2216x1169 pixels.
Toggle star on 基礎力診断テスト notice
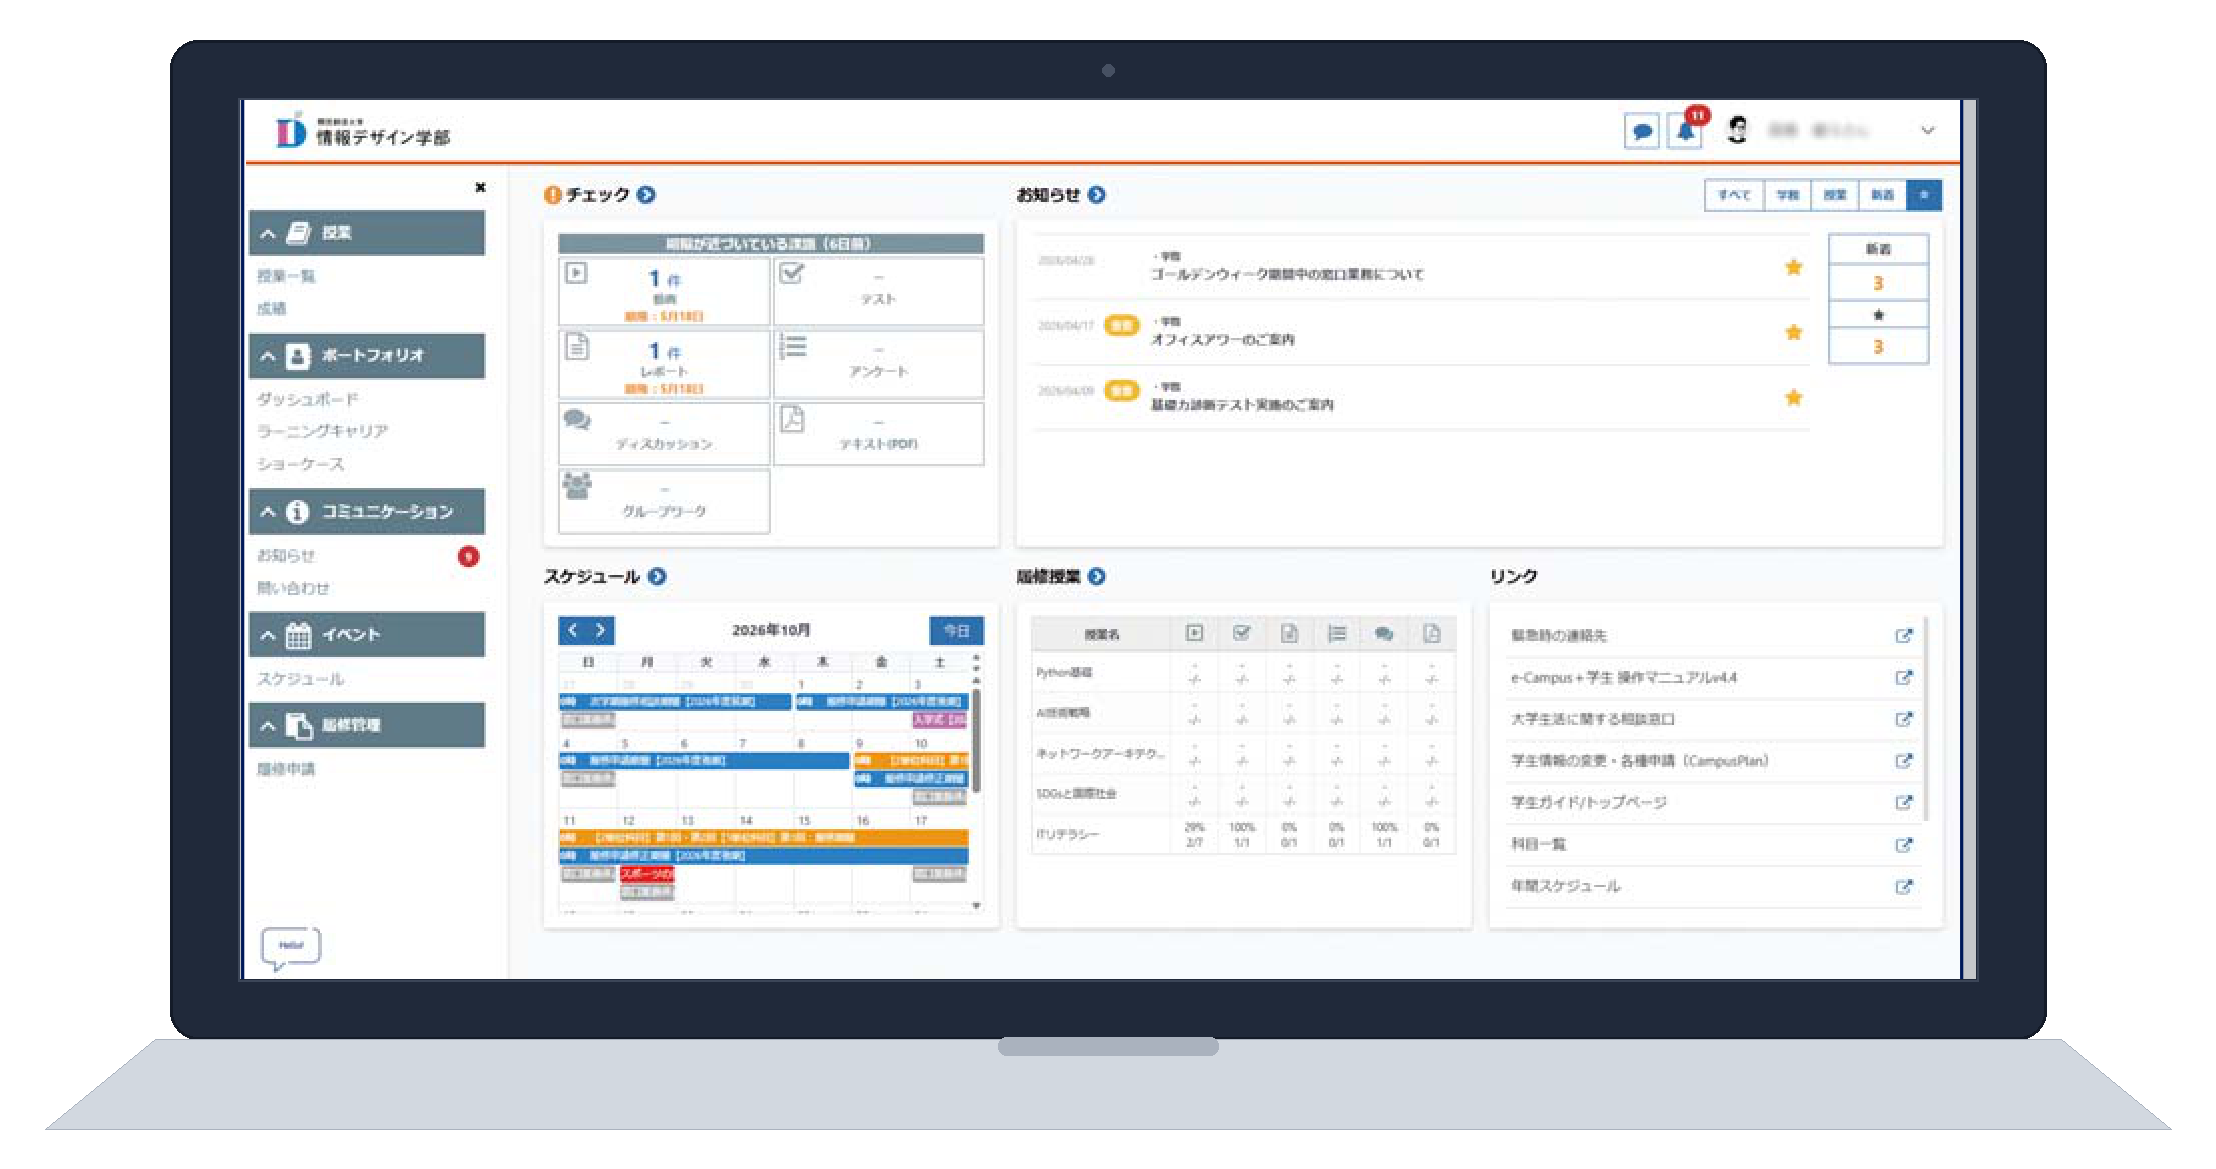[x=1794, y=397]
